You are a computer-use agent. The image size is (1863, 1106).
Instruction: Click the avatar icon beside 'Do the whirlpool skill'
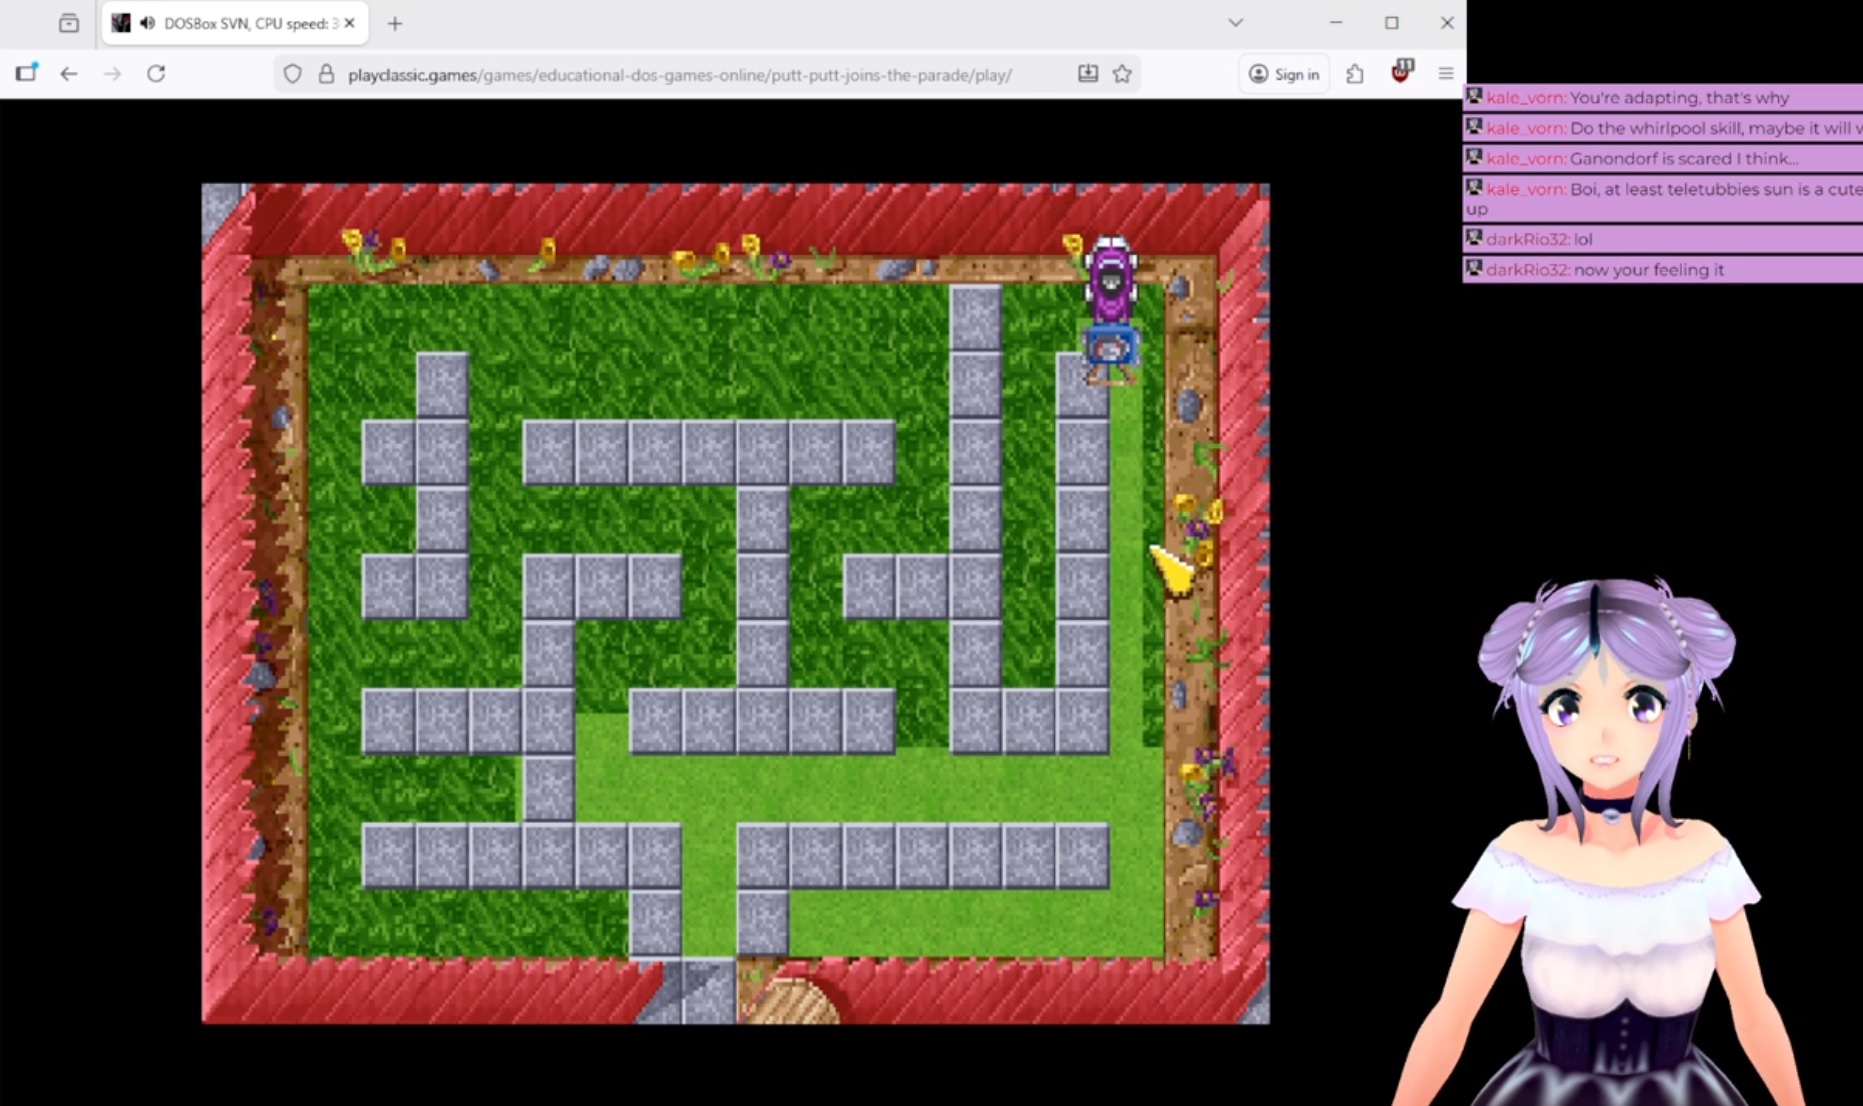coord(1473,127)
